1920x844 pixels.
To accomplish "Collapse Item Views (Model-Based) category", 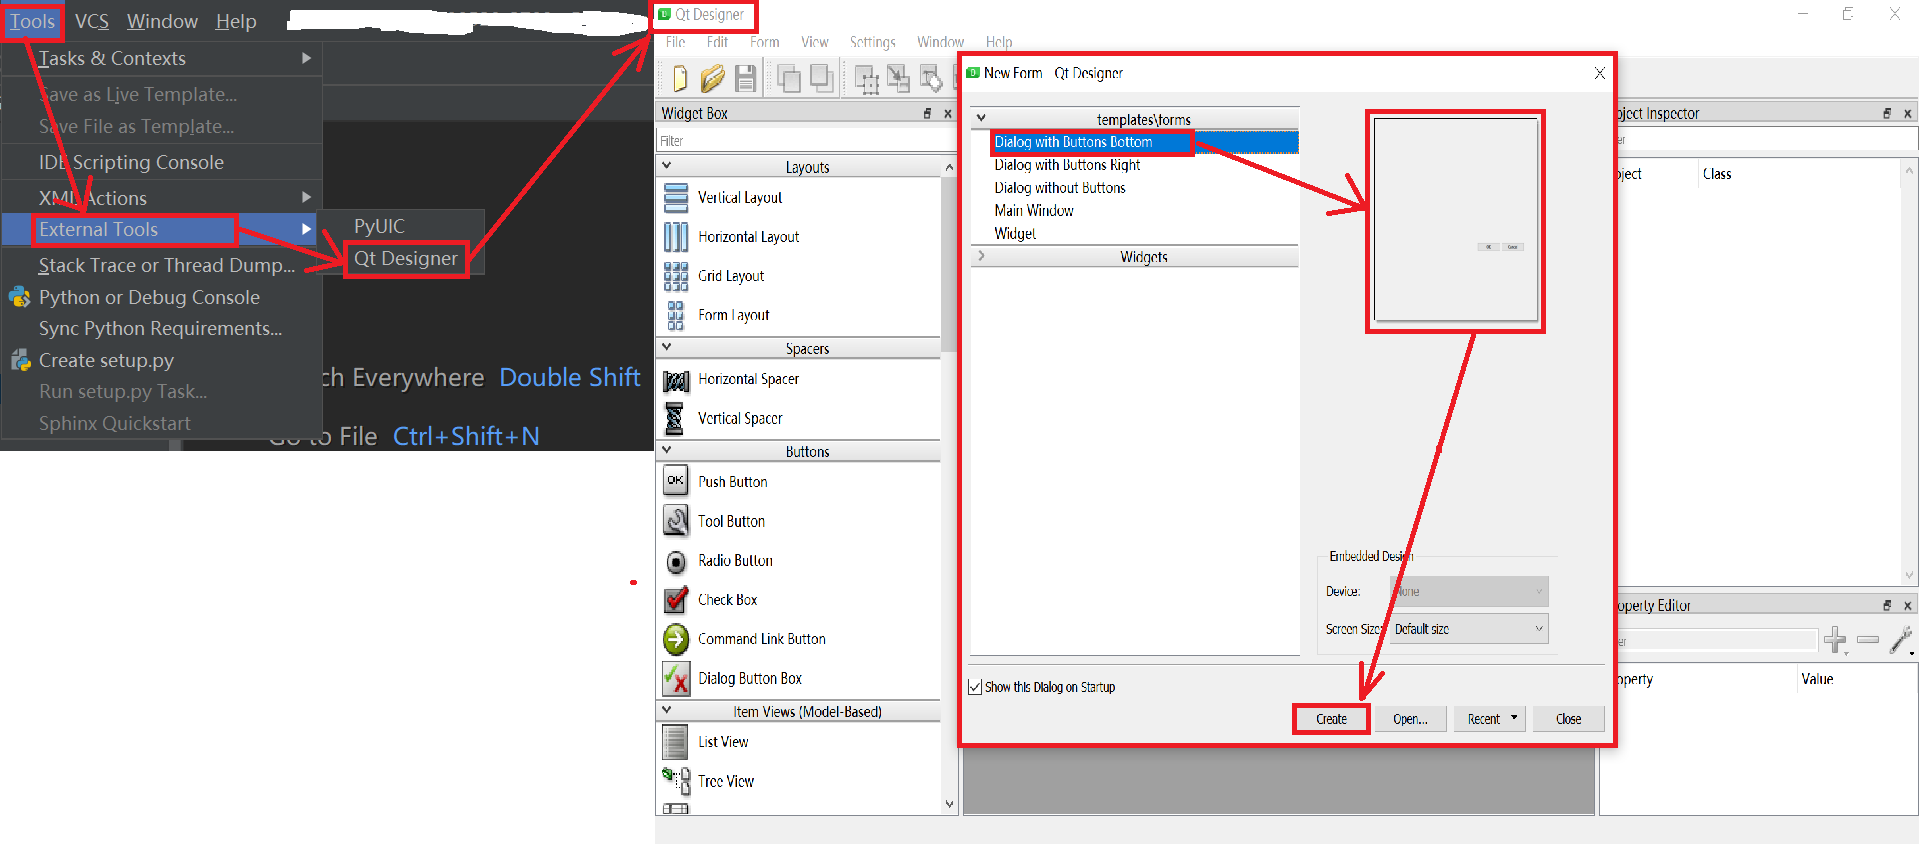I will click(667, 710).
